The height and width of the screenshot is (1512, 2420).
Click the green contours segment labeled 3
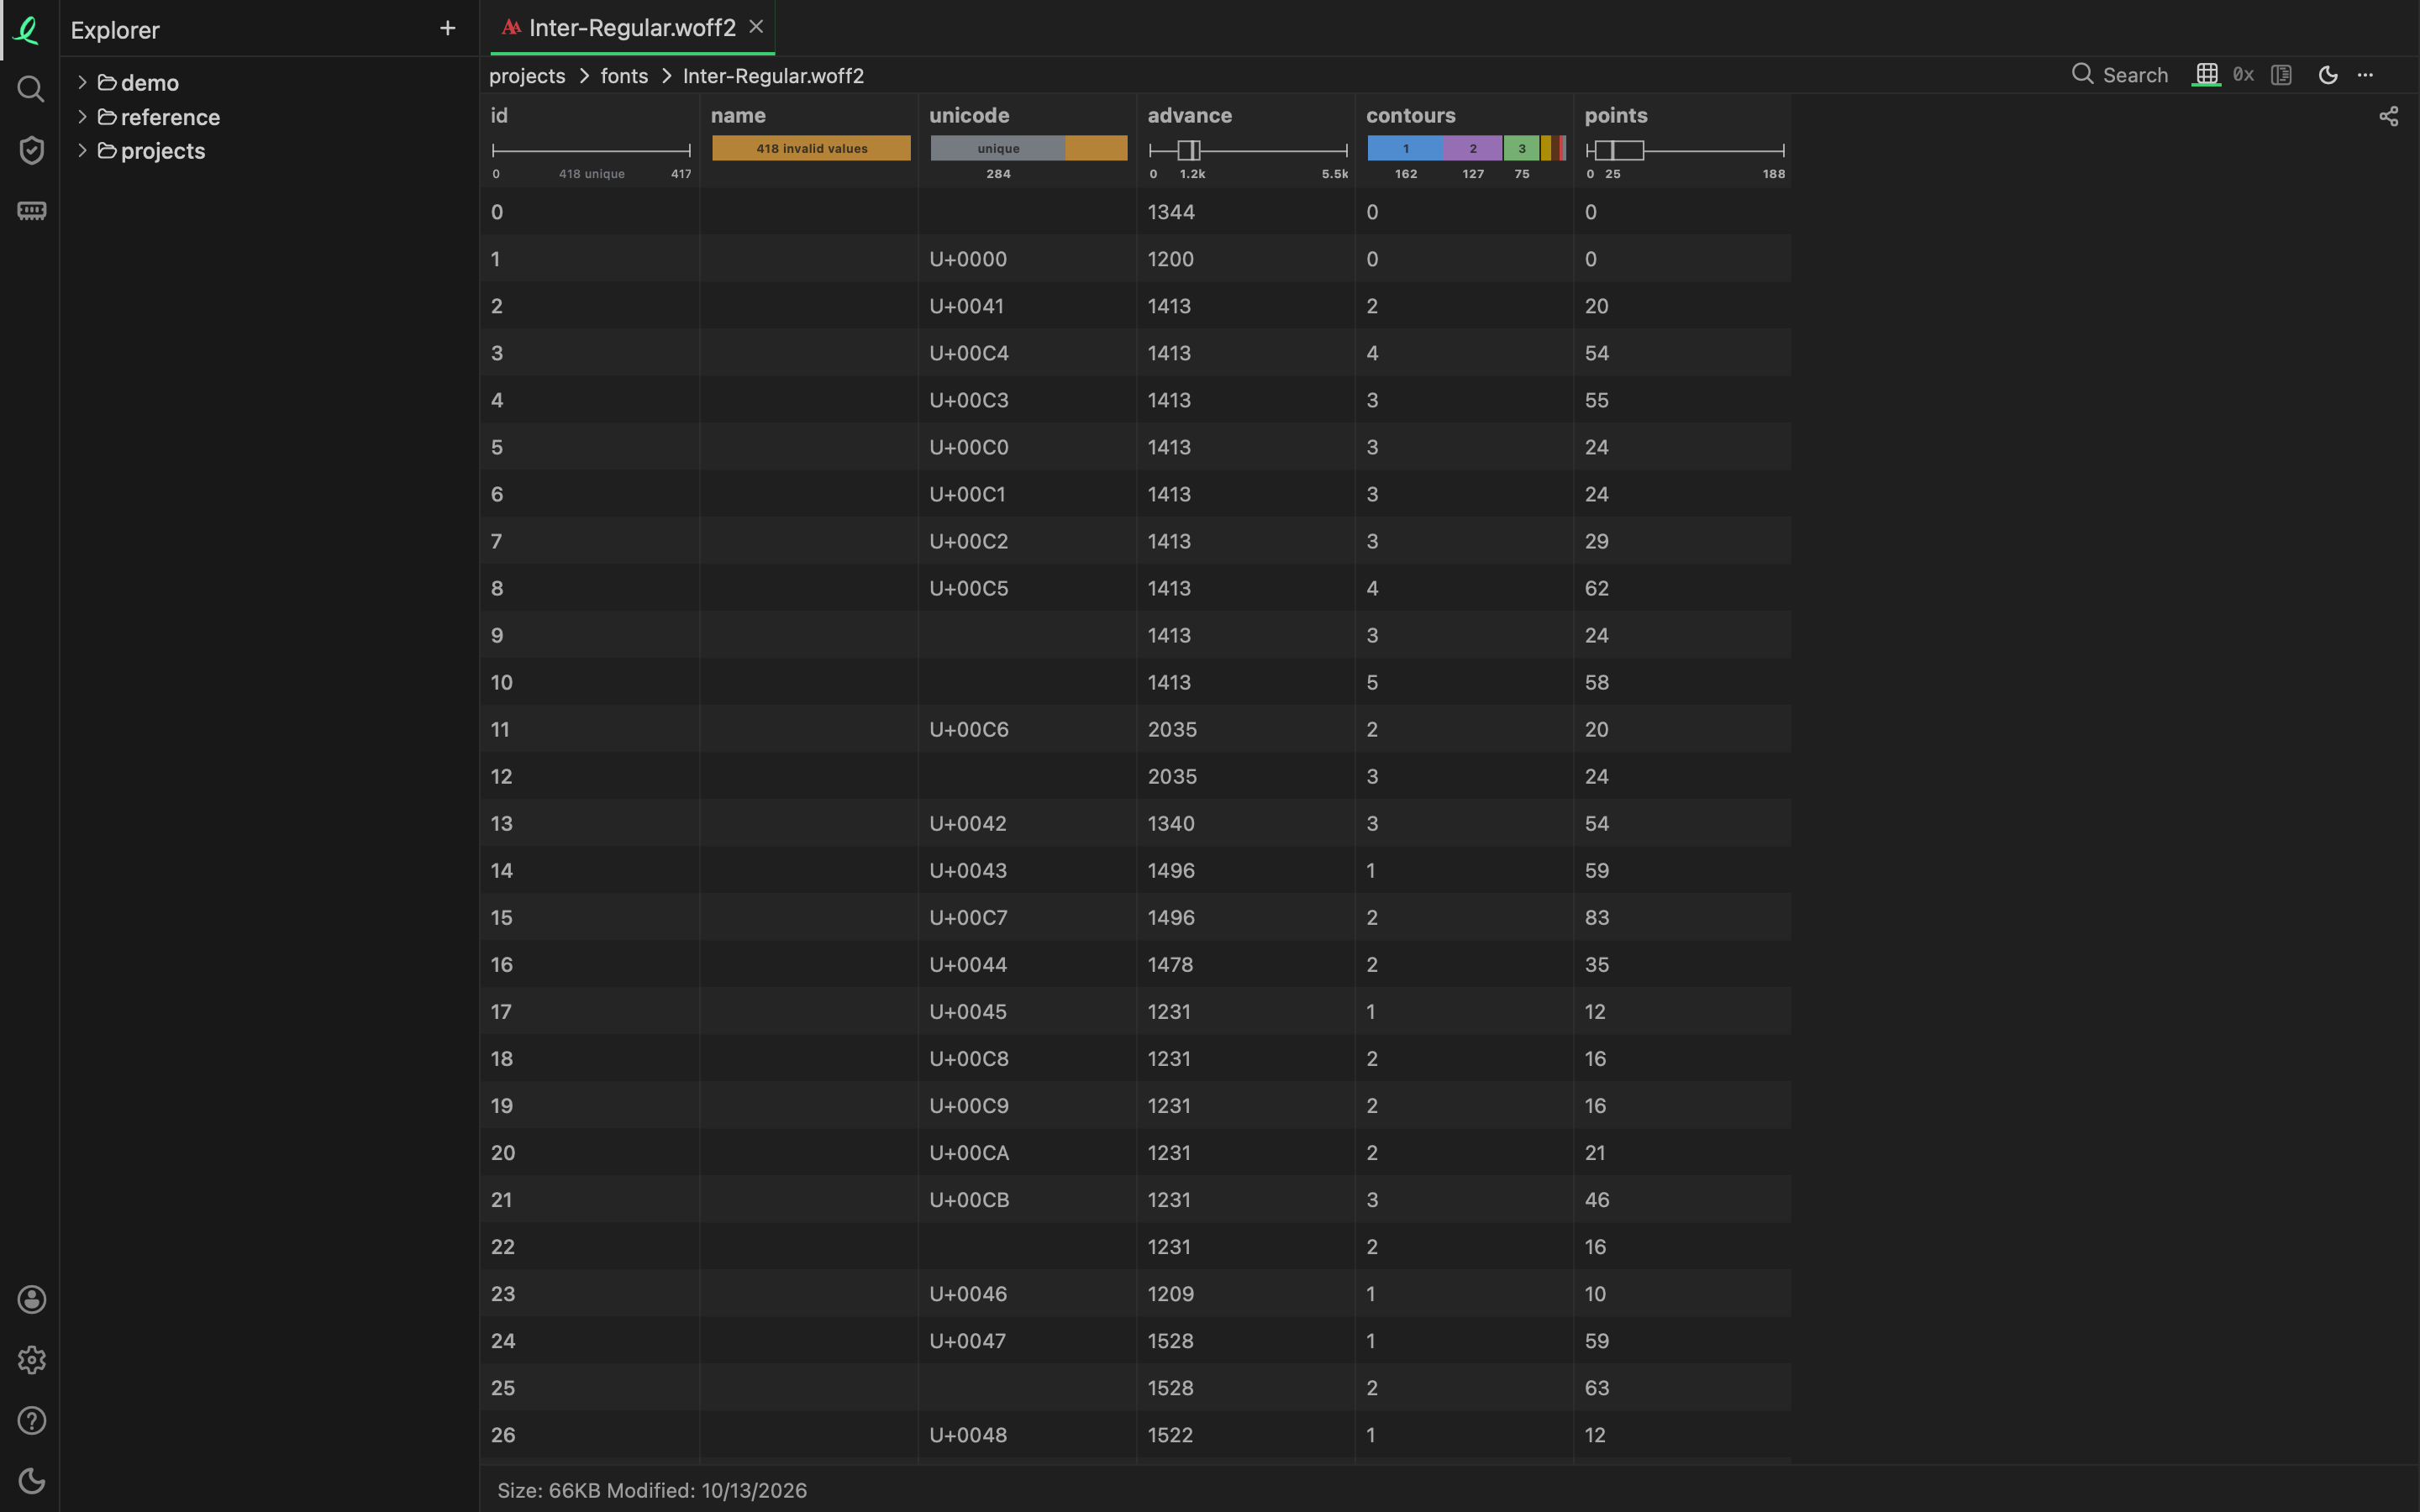pos(1521,148)
